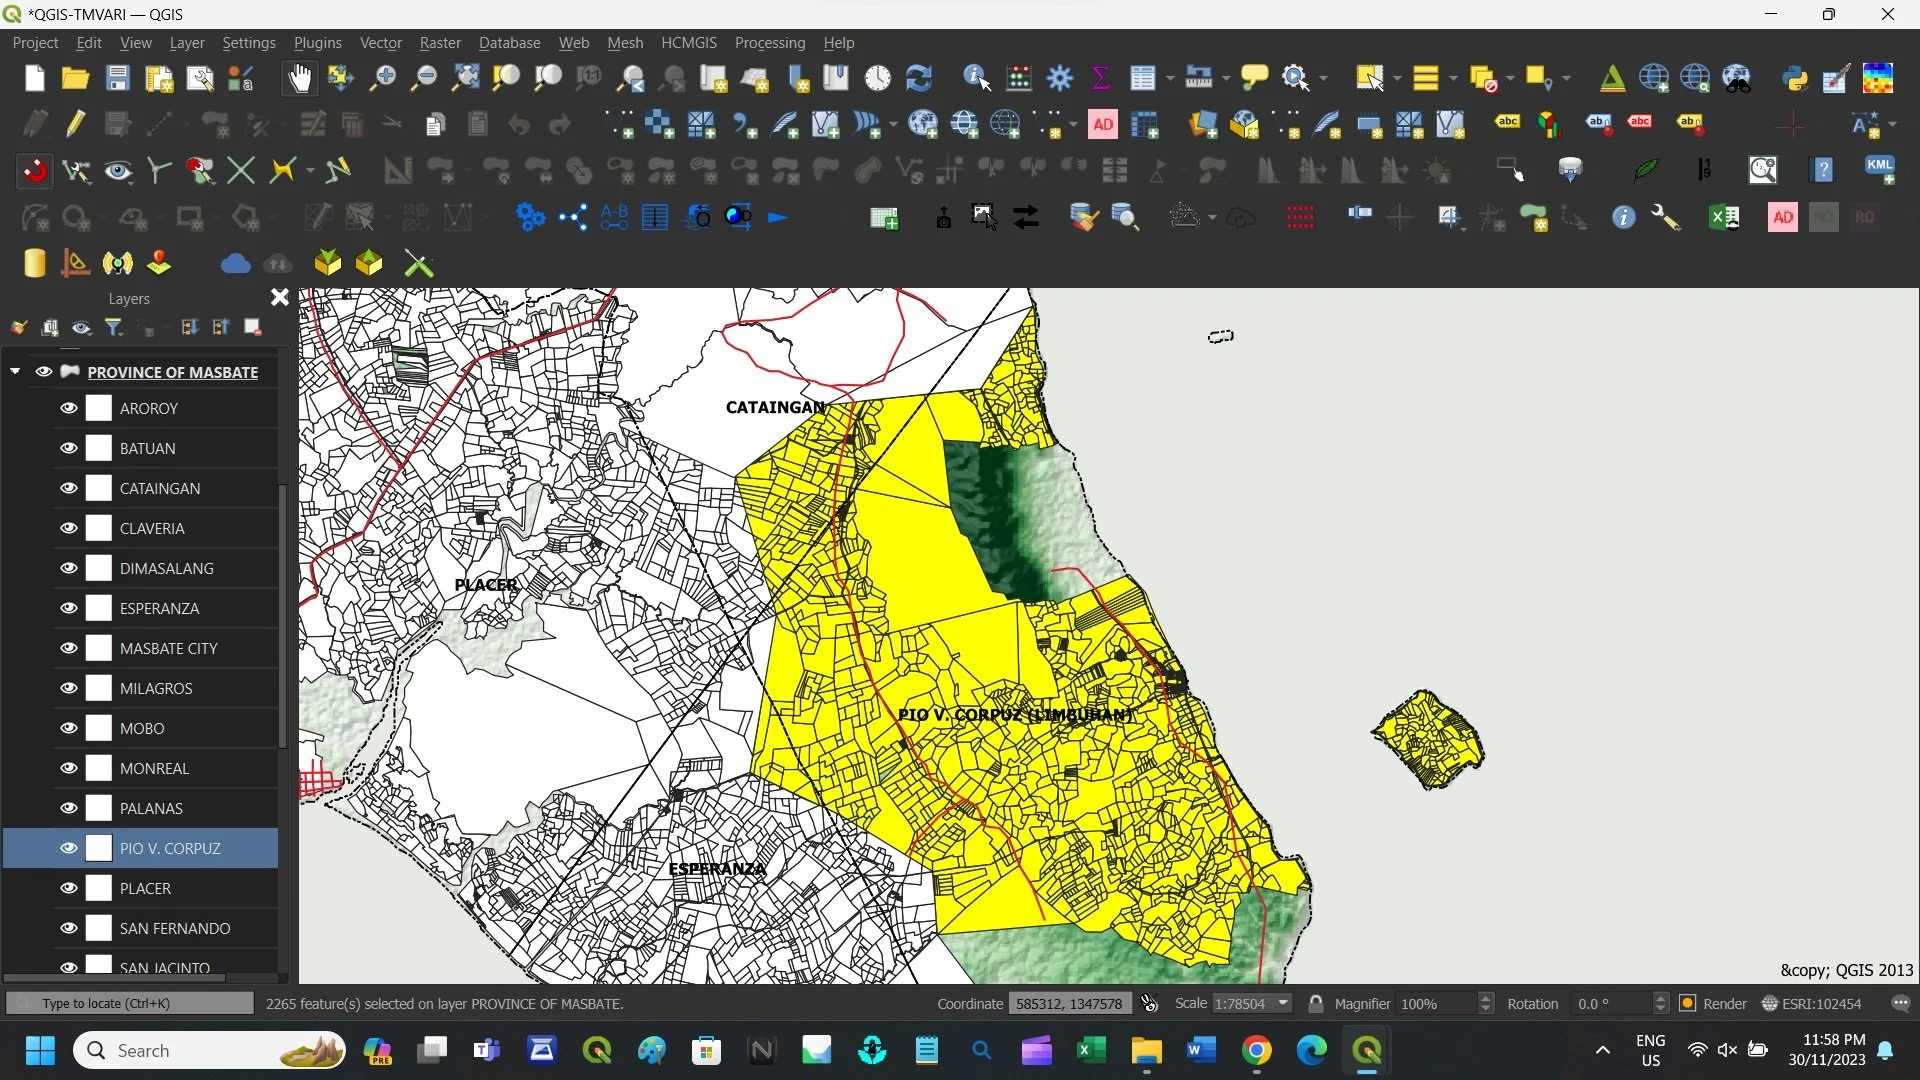
Task: Click the Python console icon
Action: coord(1795,78)
